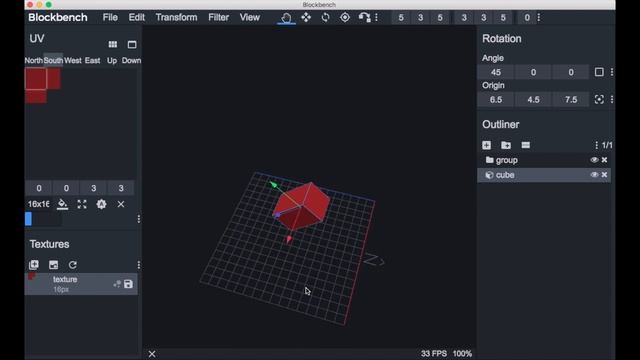Delete the cube with its X

tap(604, 175)
